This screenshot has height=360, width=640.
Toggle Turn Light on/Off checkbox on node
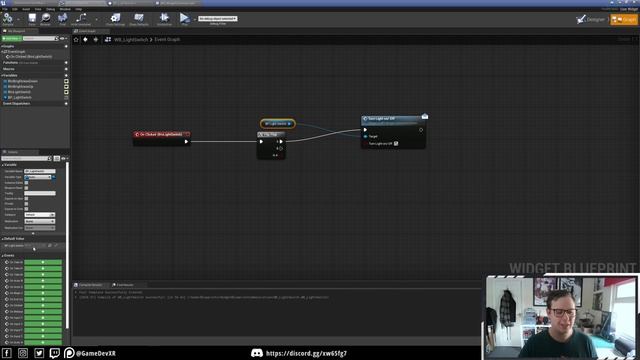tap(396, 144)
